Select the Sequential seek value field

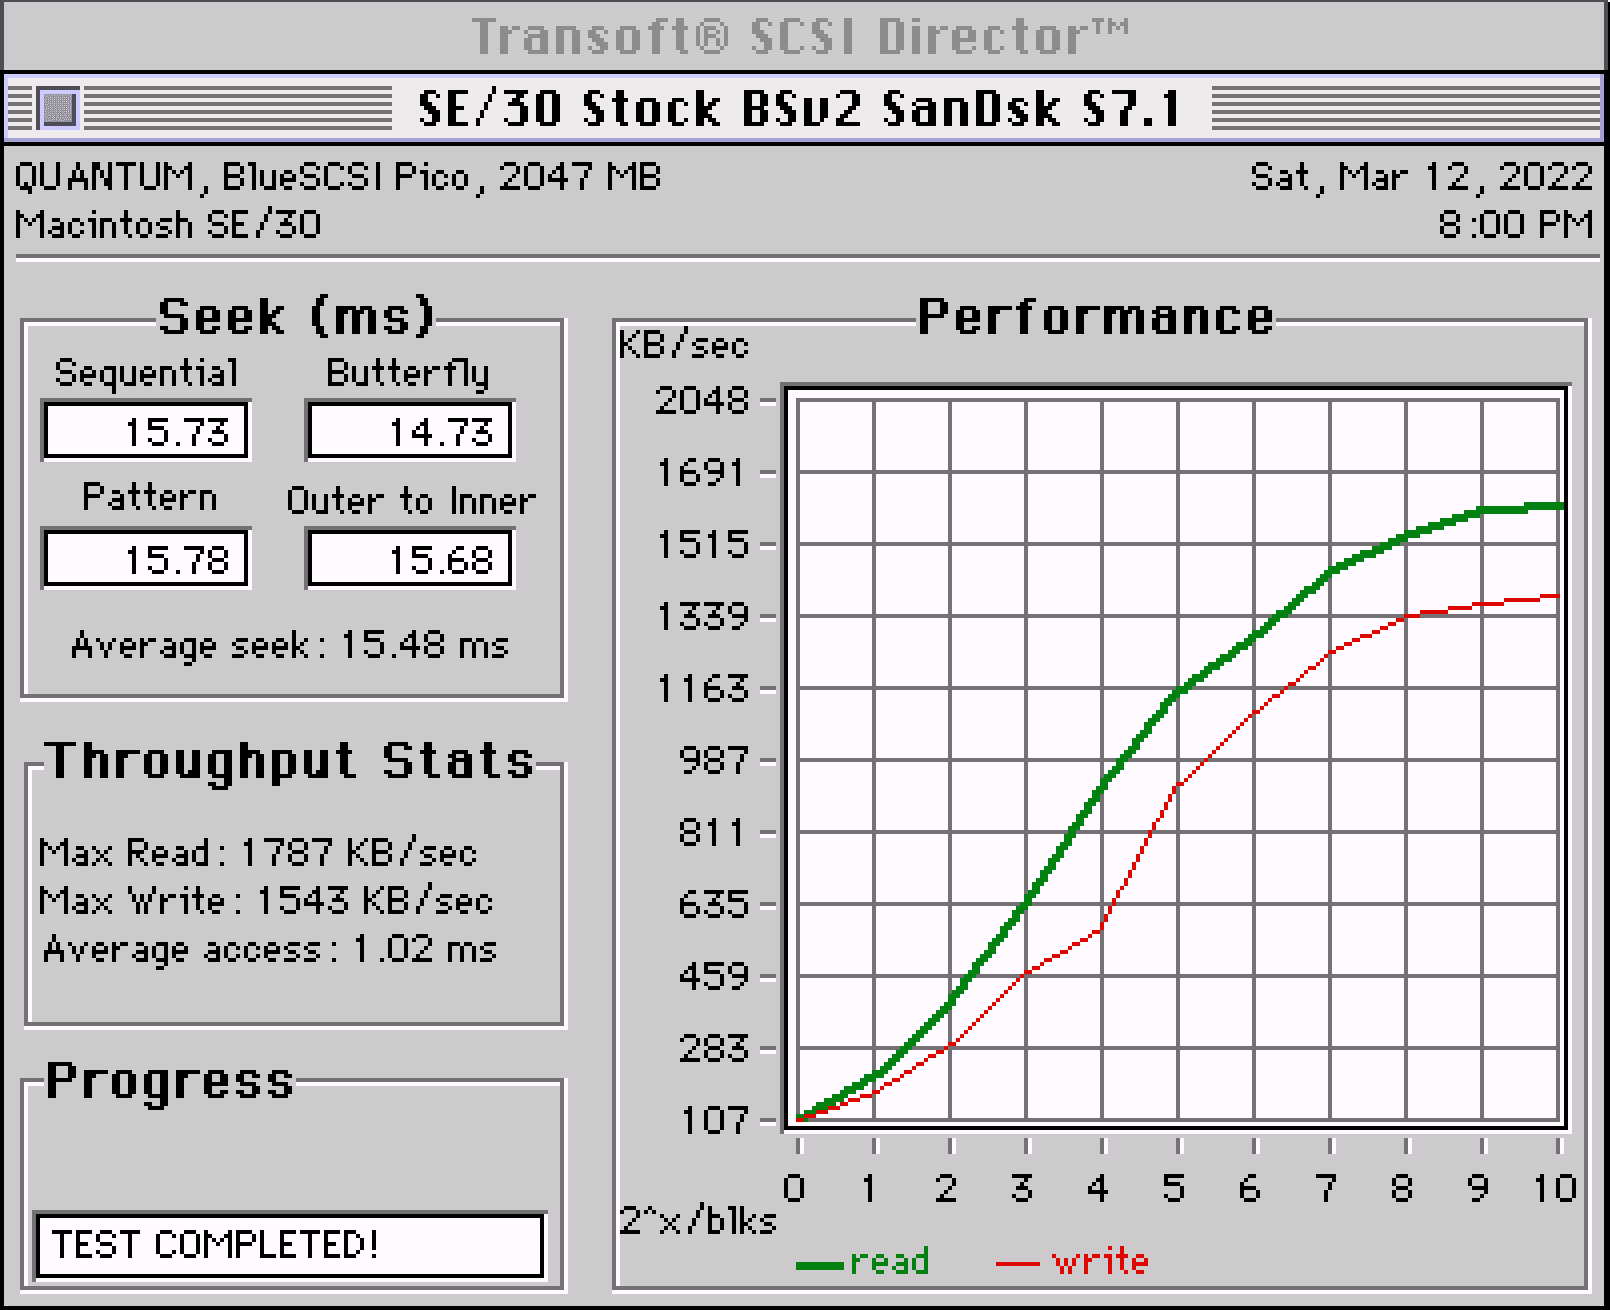(146, 431)
